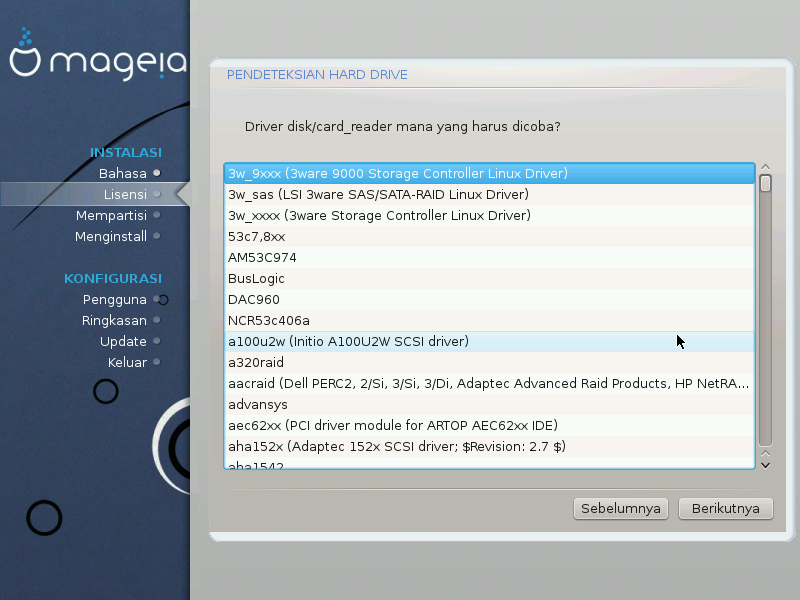The height and width of the screenshot is (600, 800).
Task: Choose the a100u2w Initio SCSI driver
Action: [489, 341]
